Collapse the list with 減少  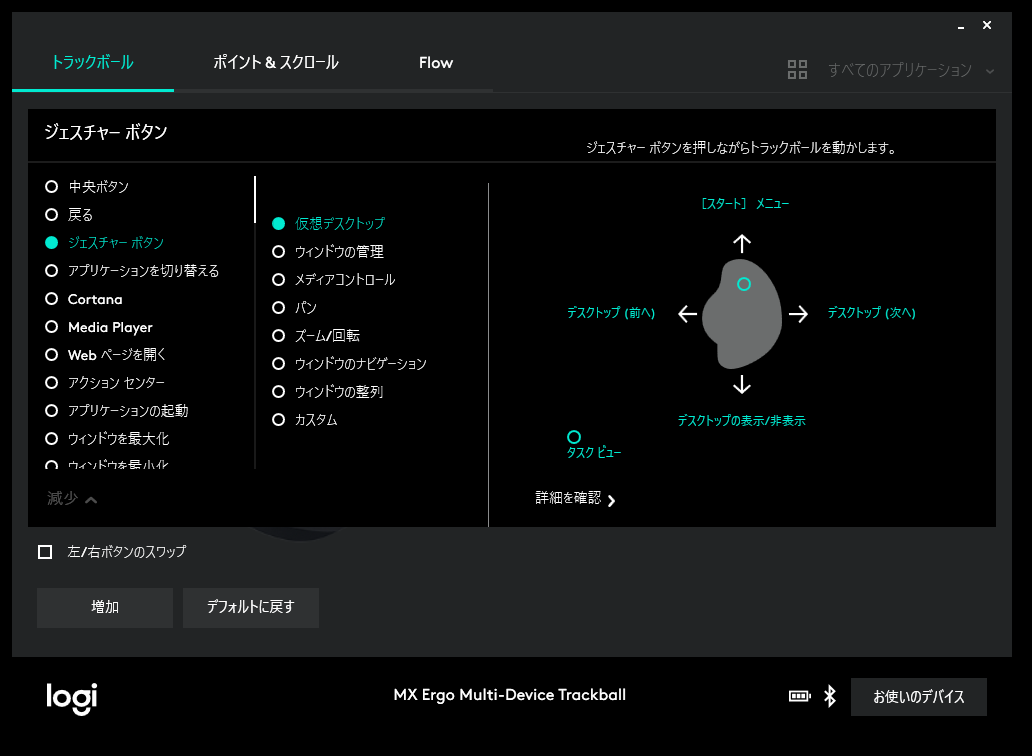pyautogui.click(x=70, y=498)
